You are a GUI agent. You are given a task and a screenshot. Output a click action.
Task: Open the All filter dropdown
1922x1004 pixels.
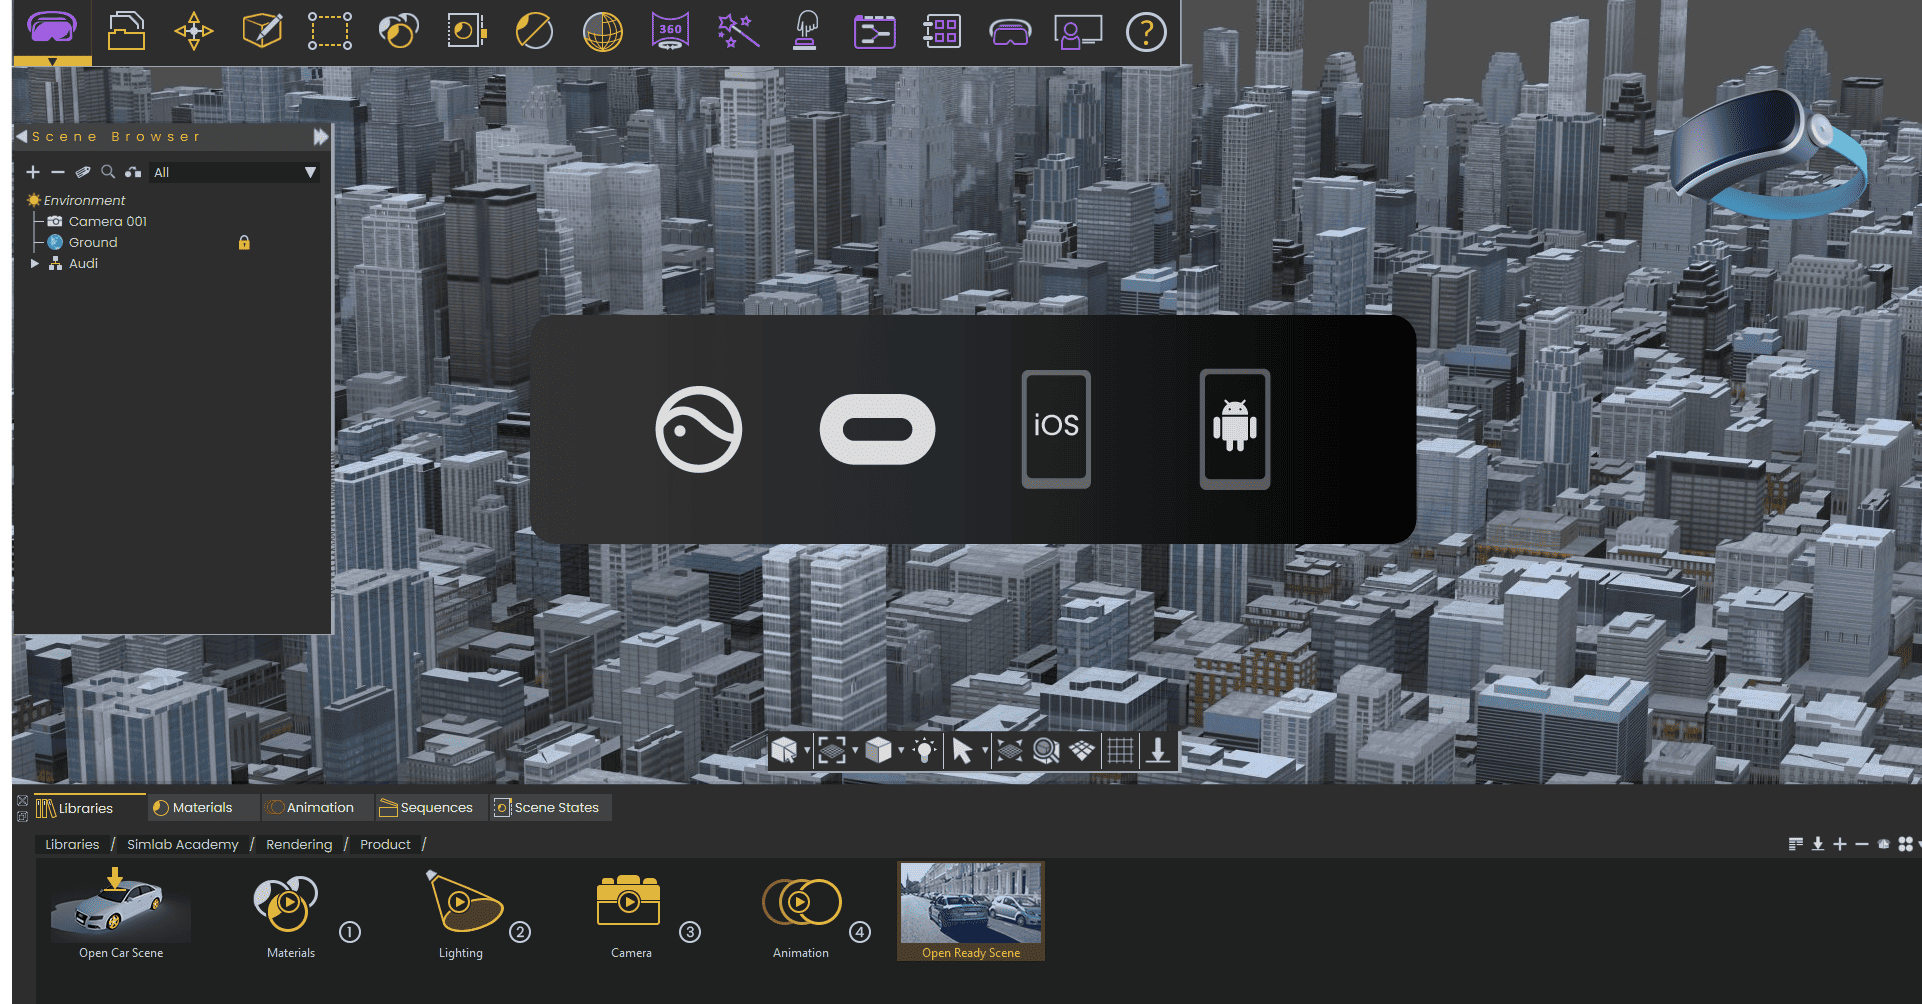(x=308, y=172)
